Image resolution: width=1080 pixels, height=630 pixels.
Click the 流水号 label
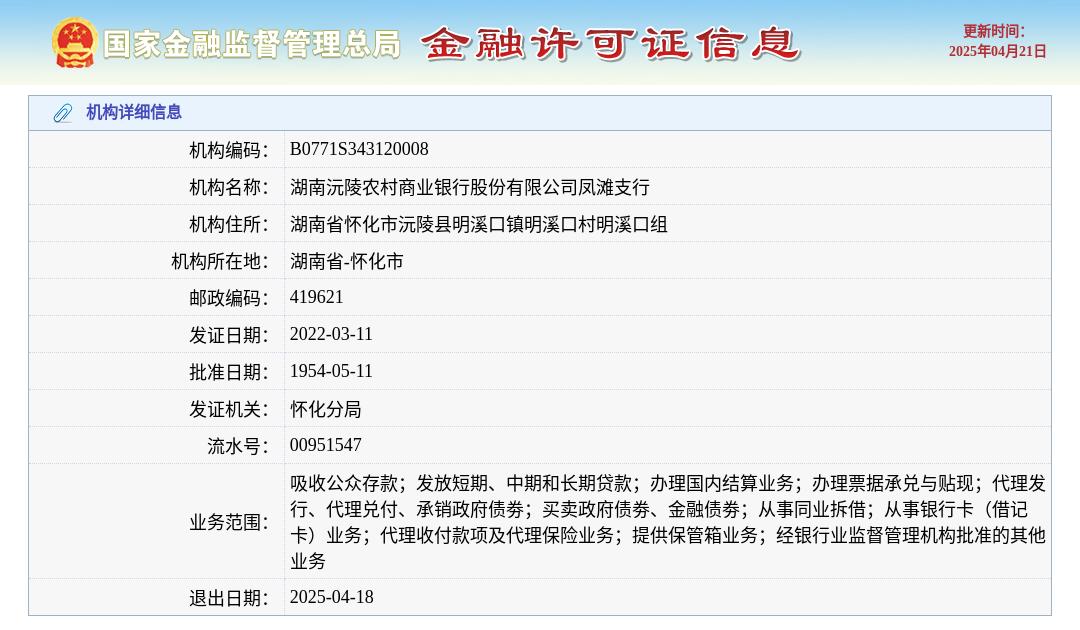coord(238,446)
